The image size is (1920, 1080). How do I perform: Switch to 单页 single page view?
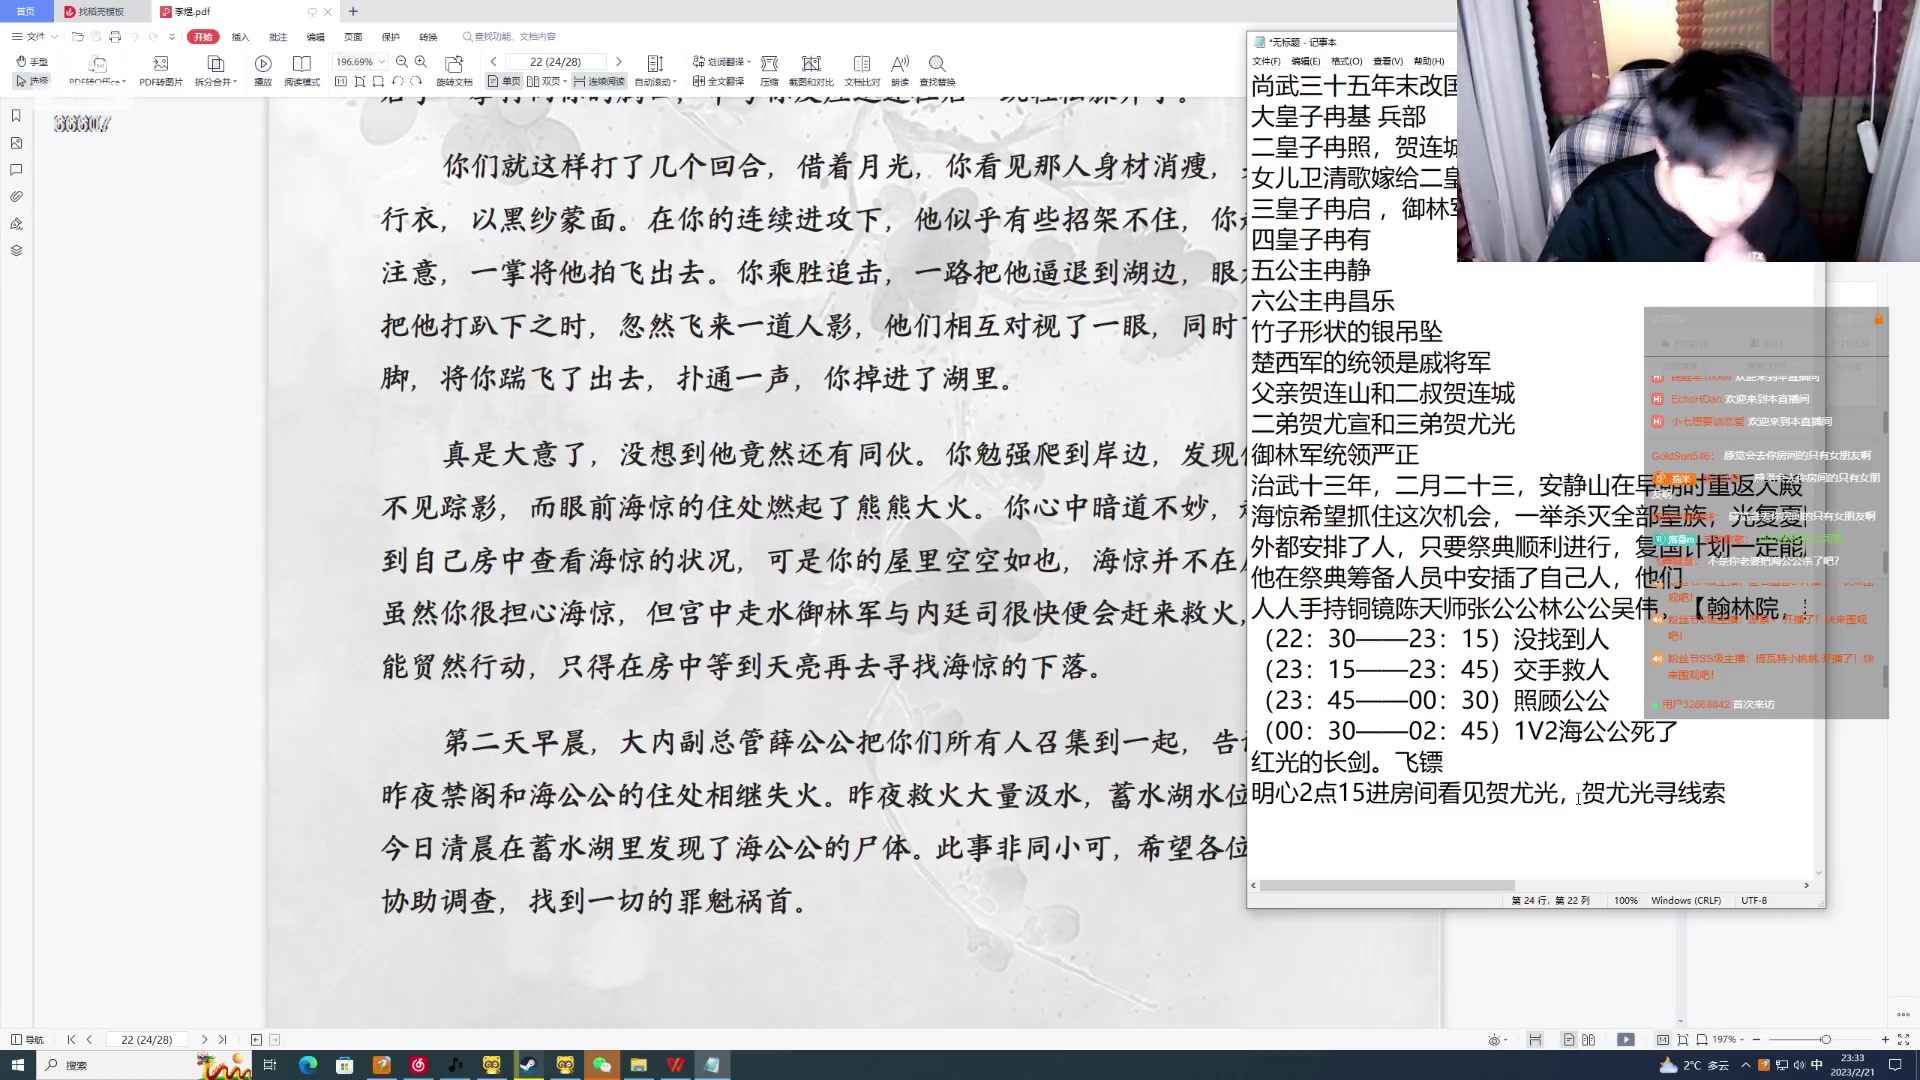(504, 82)
